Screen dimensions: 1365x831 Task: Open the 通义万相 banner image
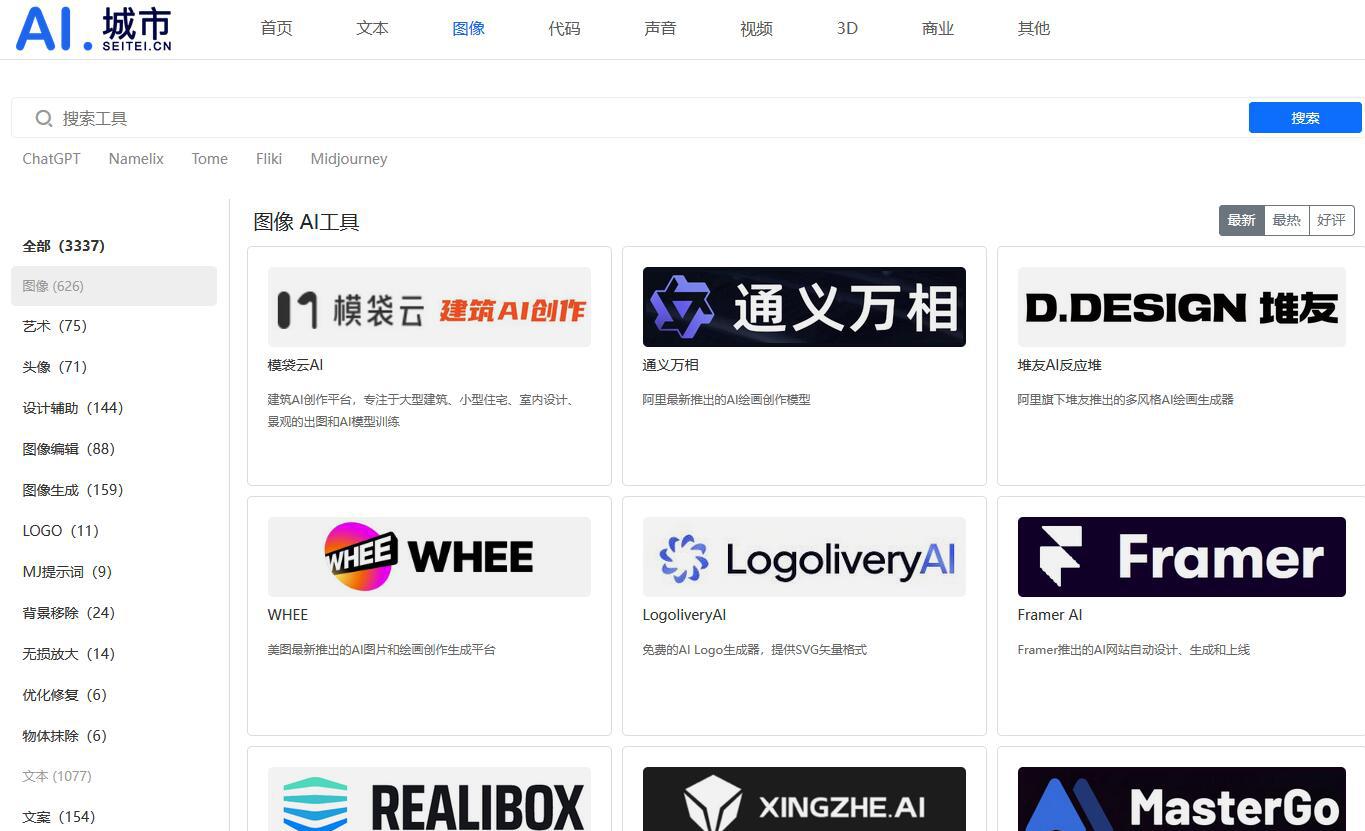pyautogui.click(x=804, y=307)
